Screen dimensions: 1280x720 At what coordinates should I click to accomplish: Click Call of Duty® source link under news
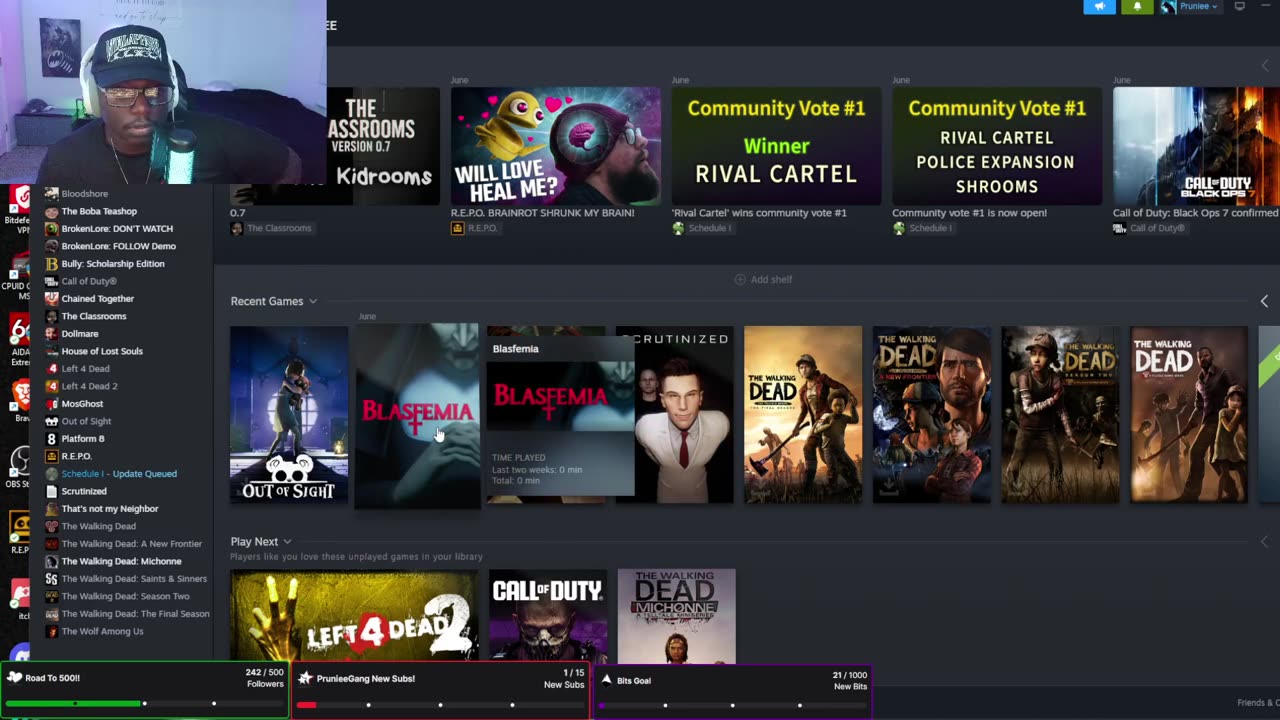pyautogui.click(x=1157, y=228)
